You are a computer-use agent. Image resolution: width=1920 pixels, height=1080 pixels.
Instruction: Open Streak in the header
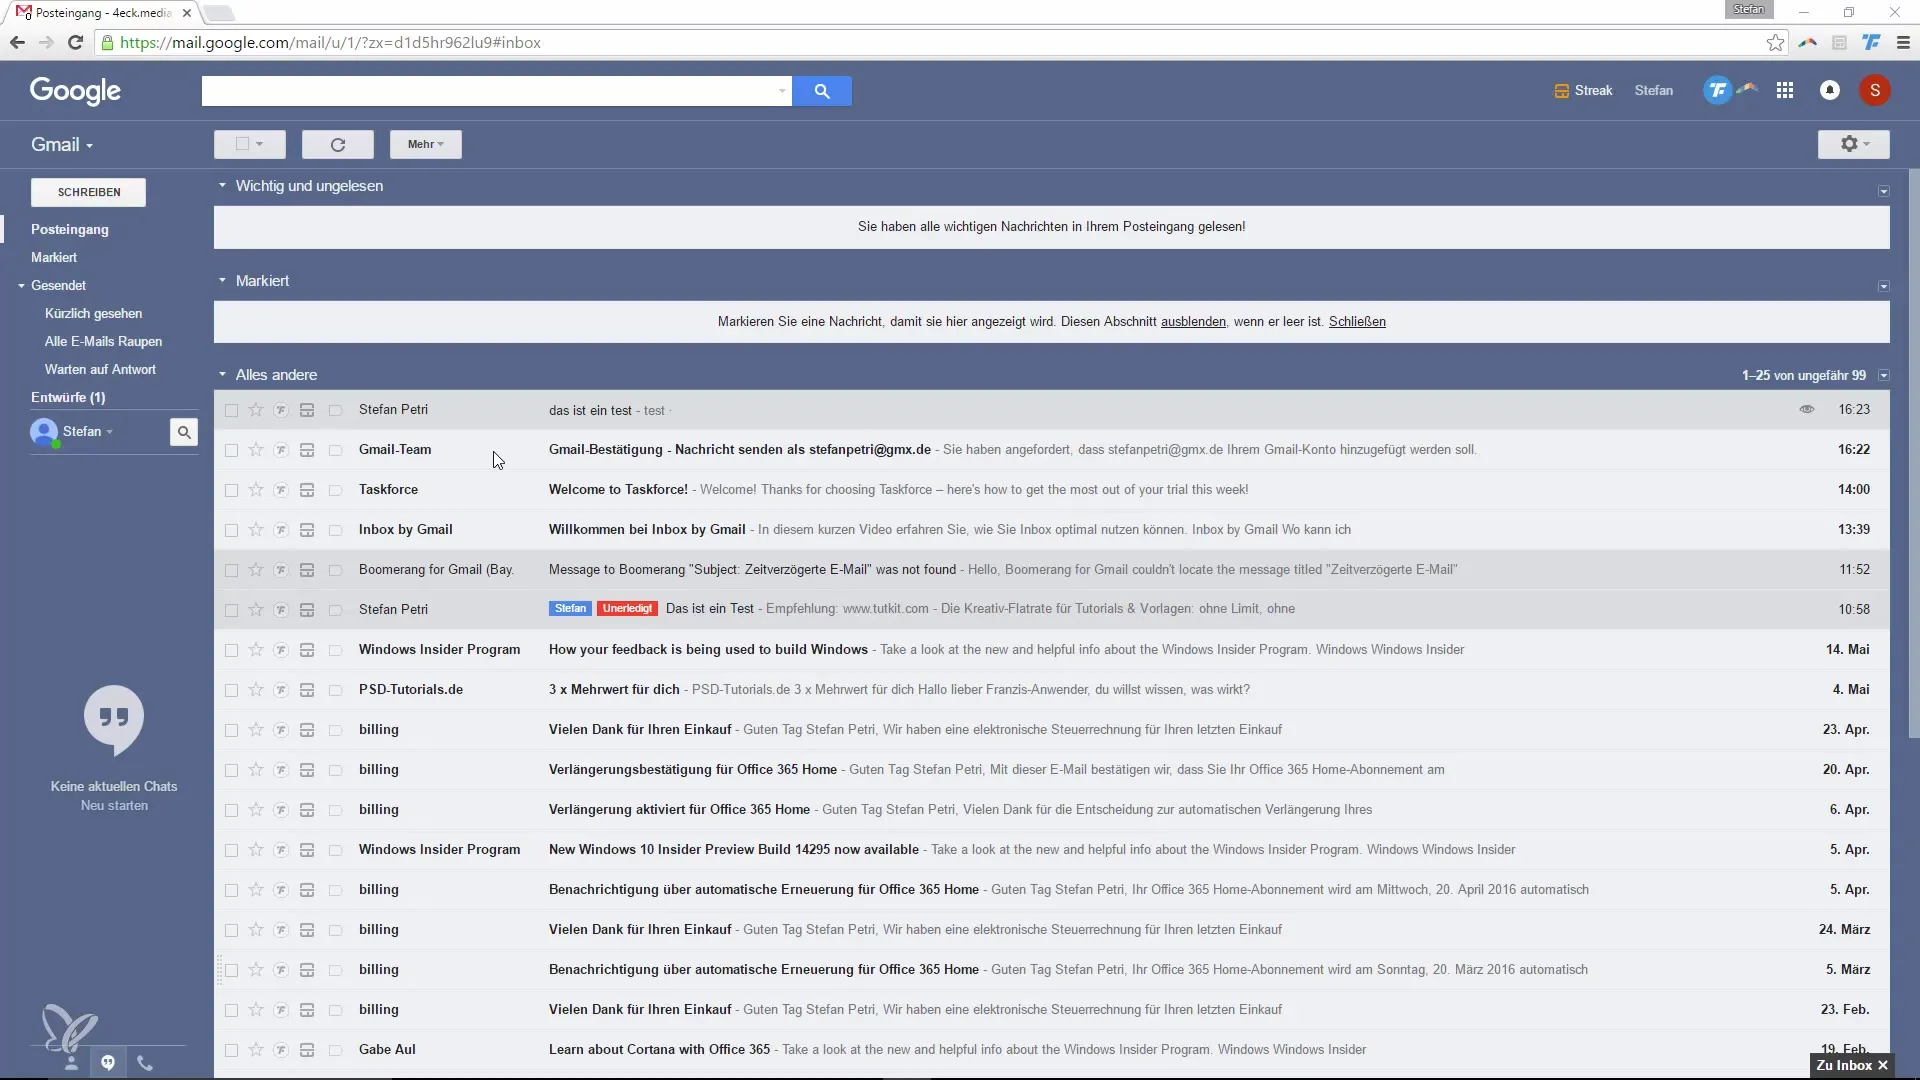[1583, 91]
